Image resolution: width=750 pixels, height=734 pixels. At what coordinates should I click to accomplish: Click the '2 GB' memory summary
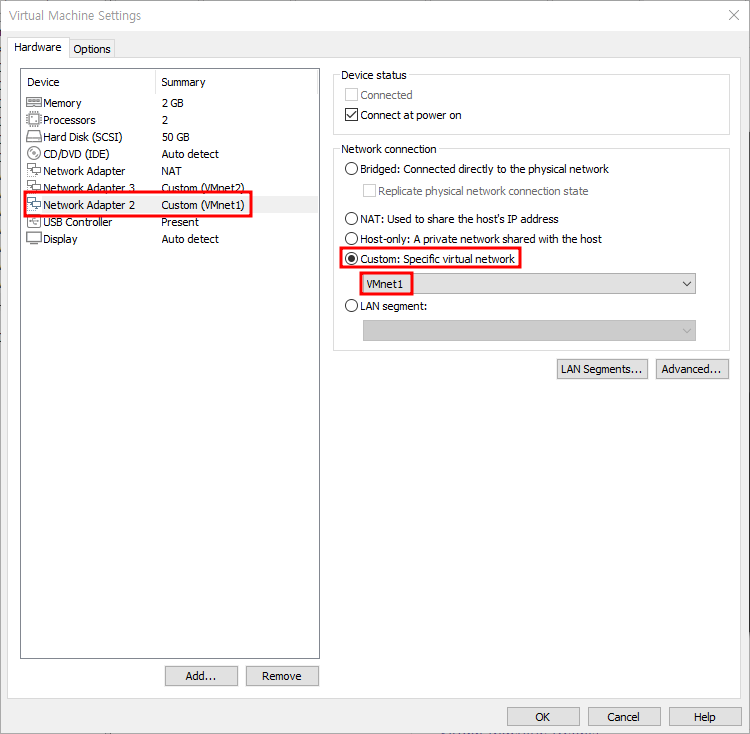pyautogui.click(x=173, y=103)
